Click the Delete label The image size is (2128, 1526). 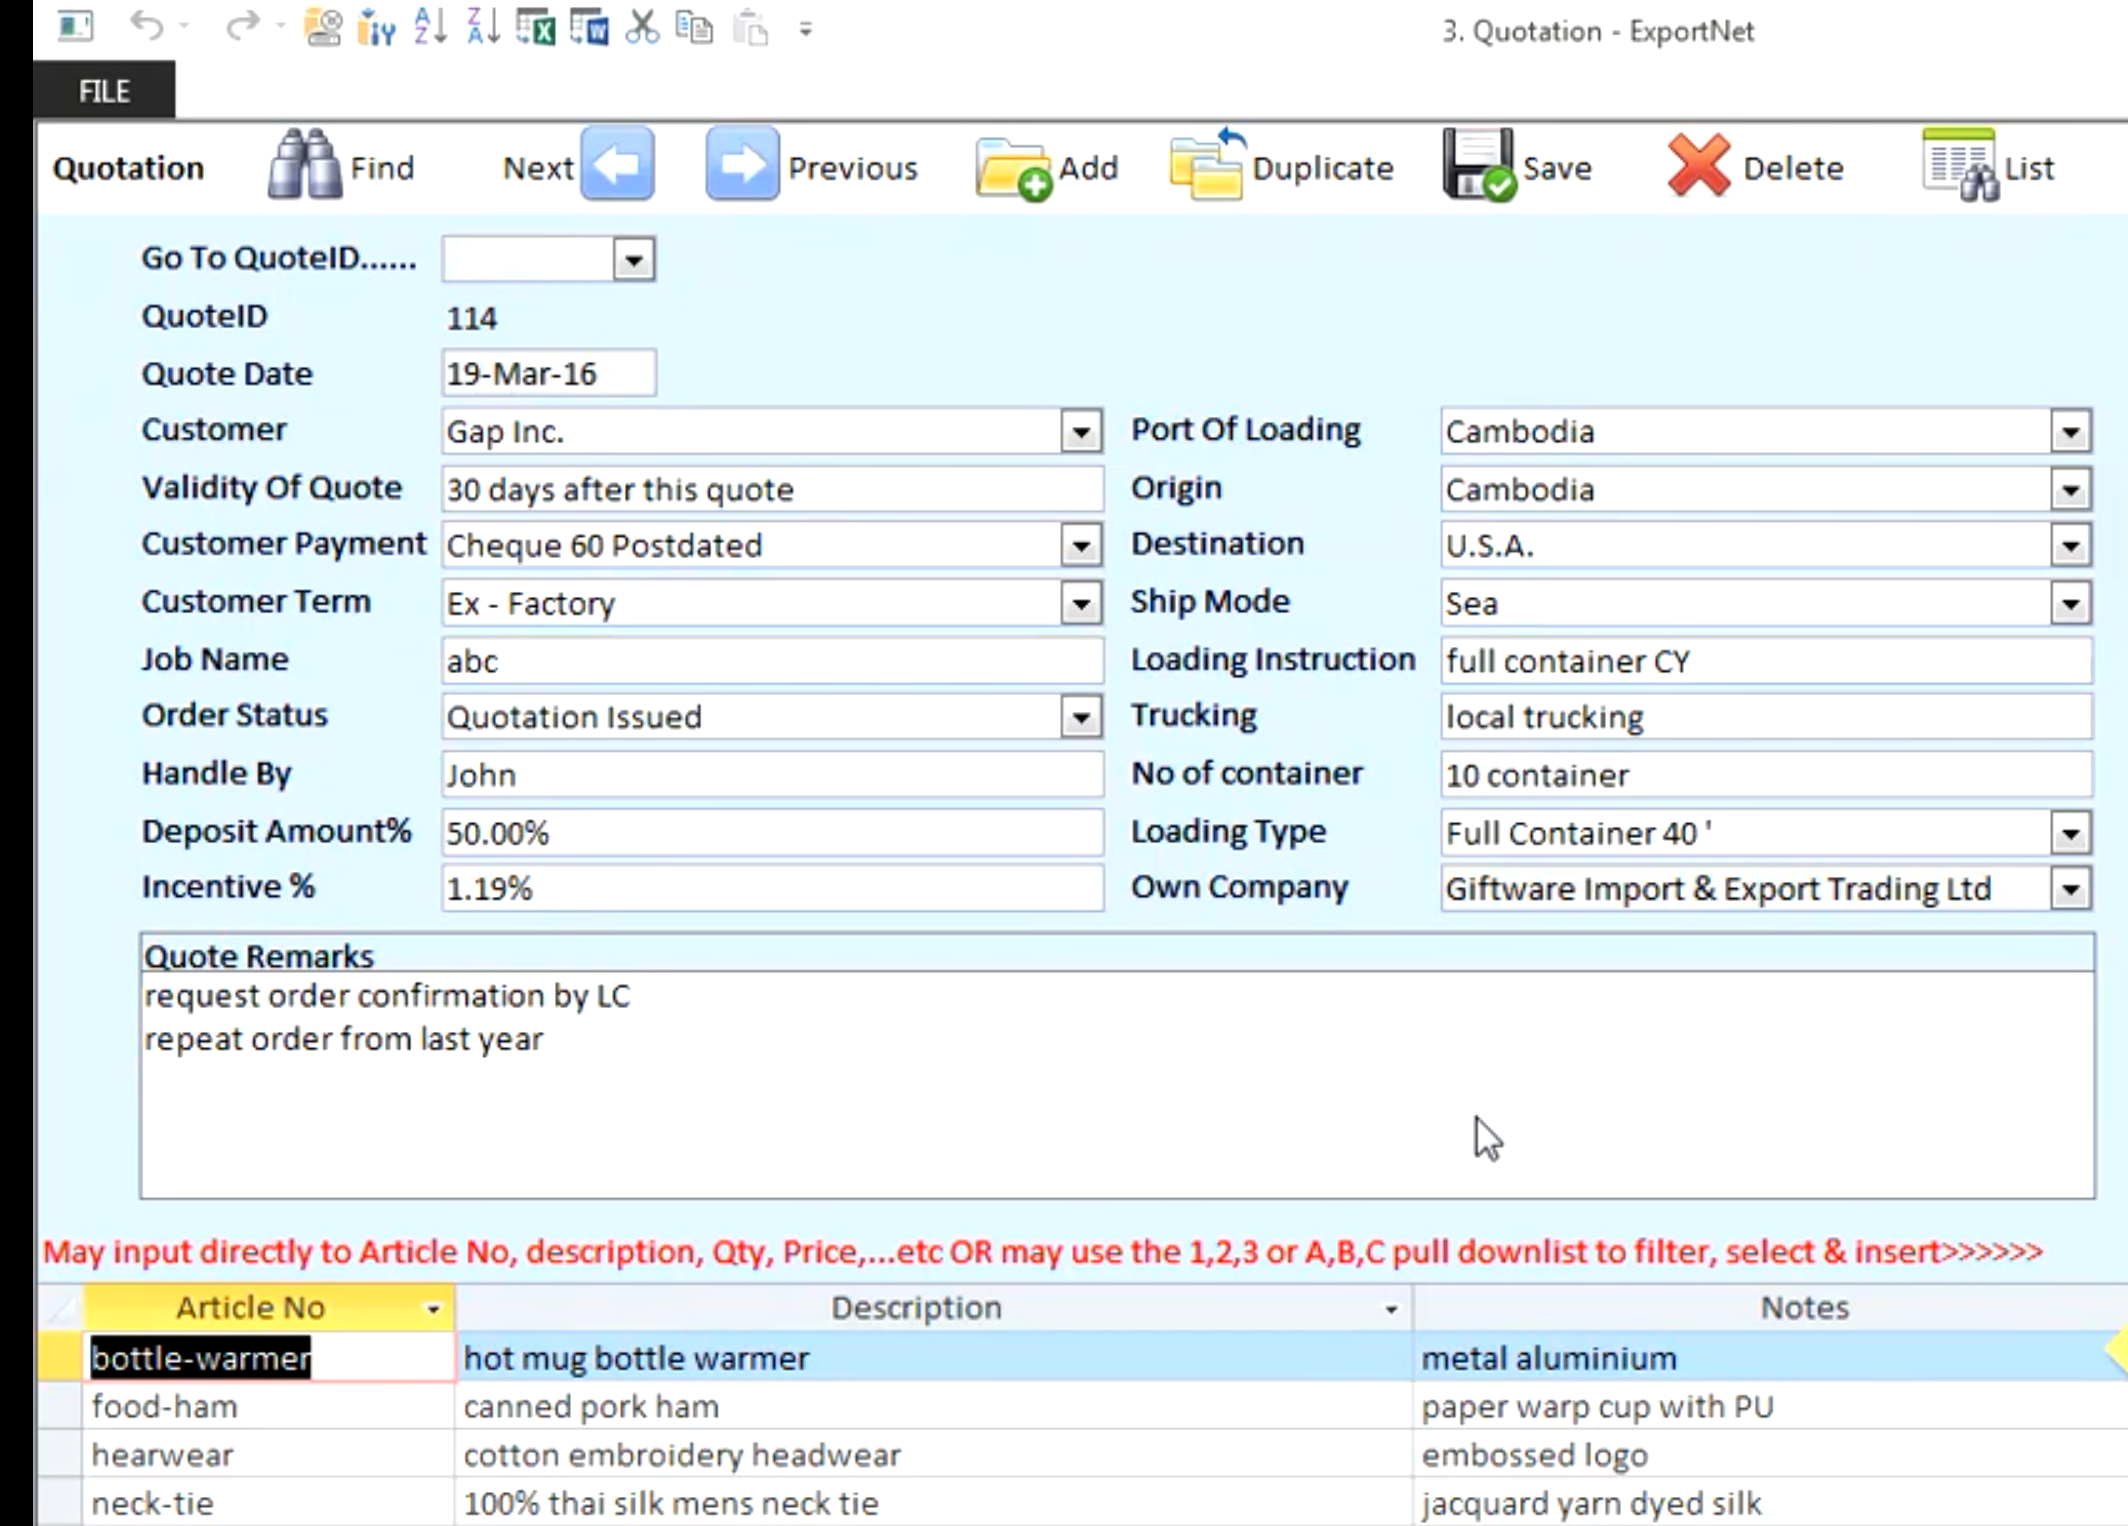coord(1793,168)
